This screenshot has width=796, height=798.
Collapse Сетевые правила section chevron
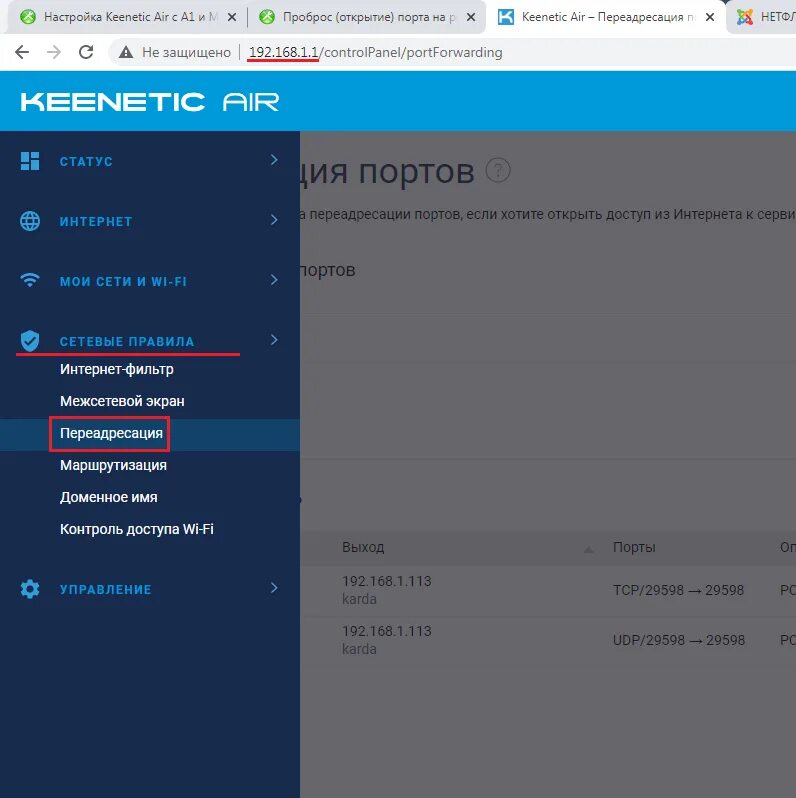274,339
